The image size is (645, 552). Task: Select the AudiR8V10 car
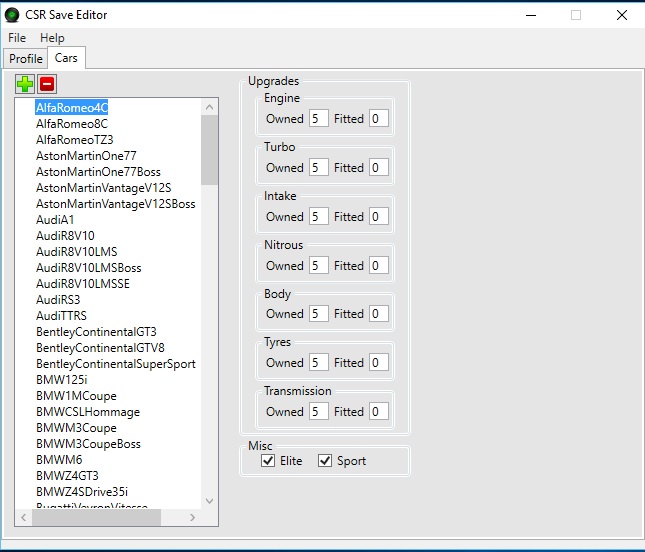[65, 236]
